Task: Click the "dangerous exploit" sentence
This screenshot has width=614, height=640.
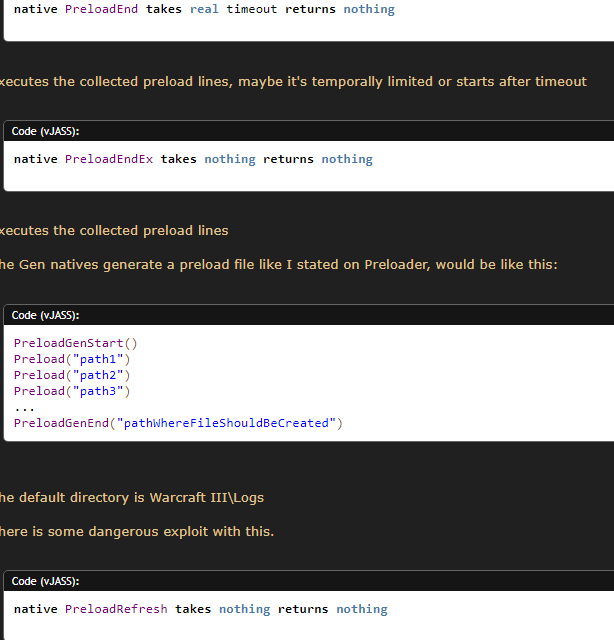Action: click(135, 531)
